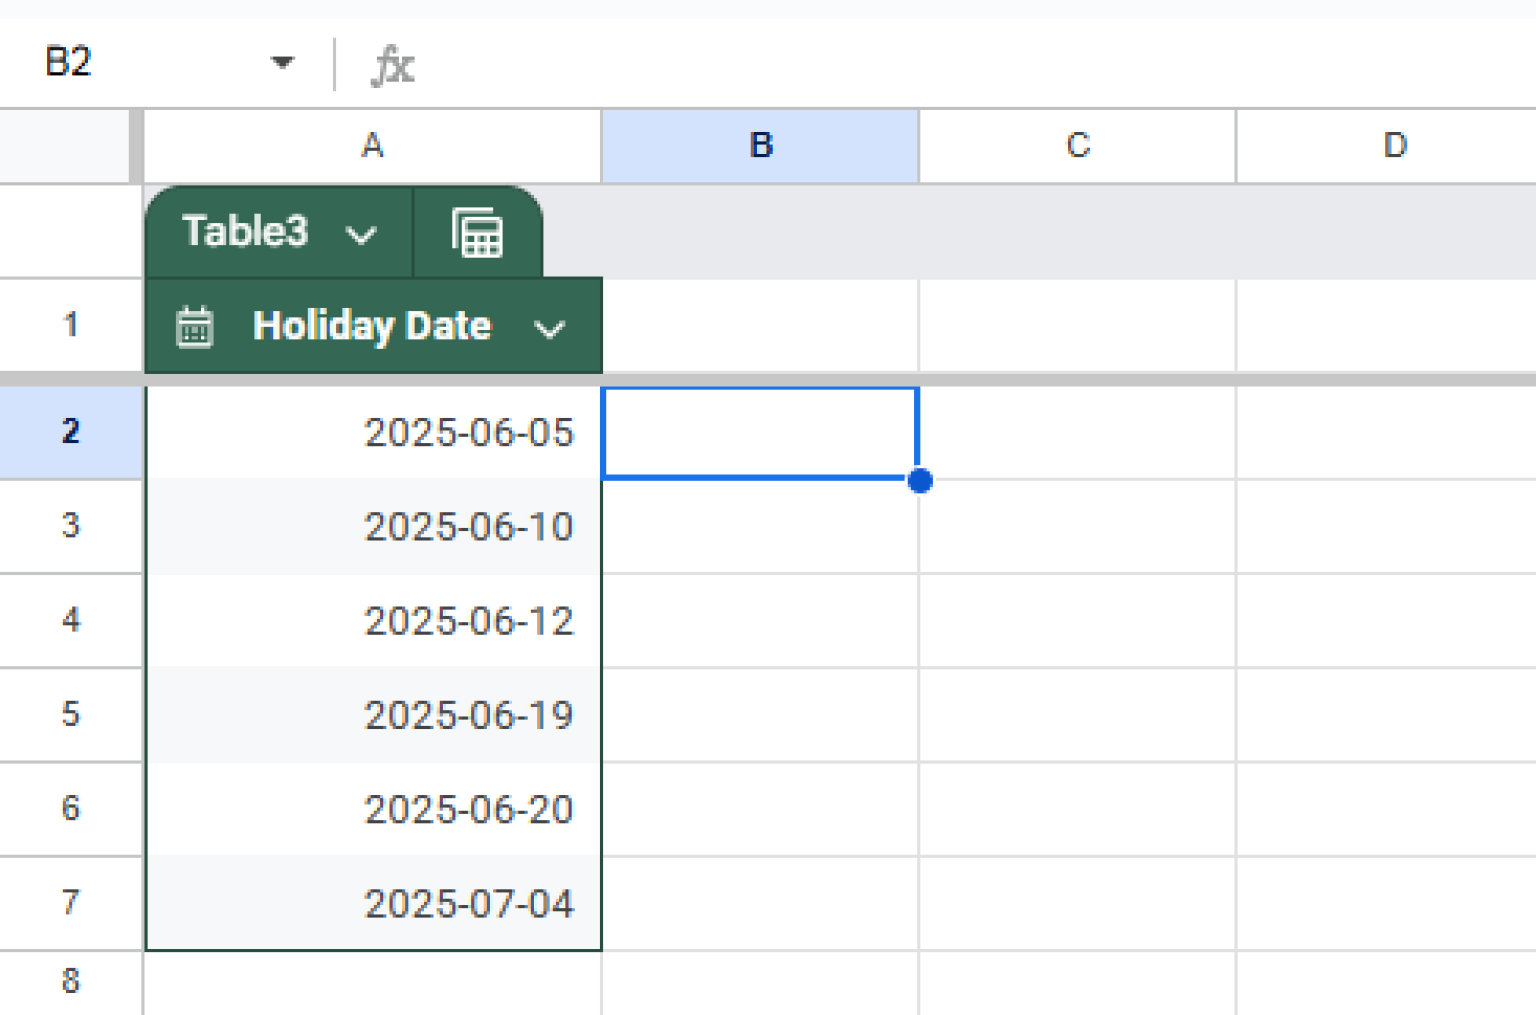The width and height of the screenshot is (1536, 1015).
Task: Select column C header
Action: pyautogui.click(x=1077, y=146)
